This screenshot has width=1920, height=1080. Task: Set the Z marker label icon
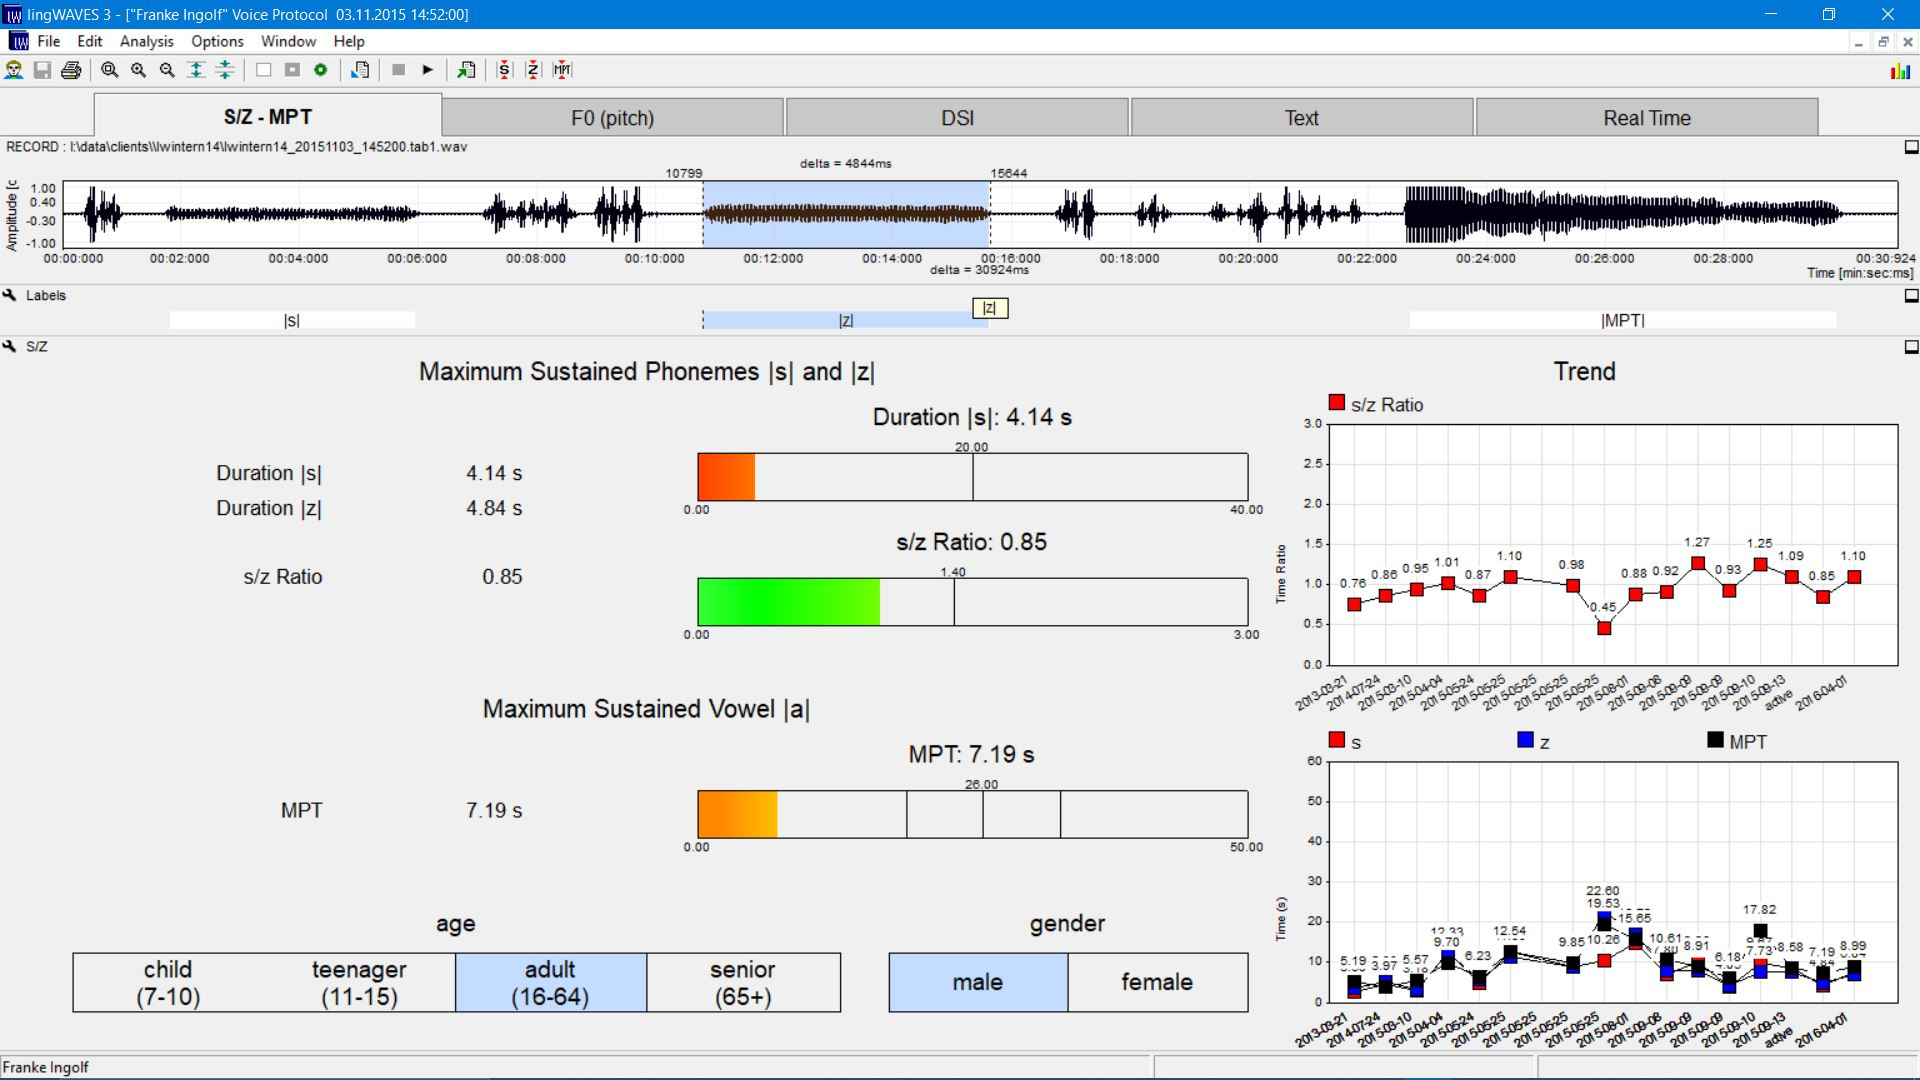coord(533,70)
